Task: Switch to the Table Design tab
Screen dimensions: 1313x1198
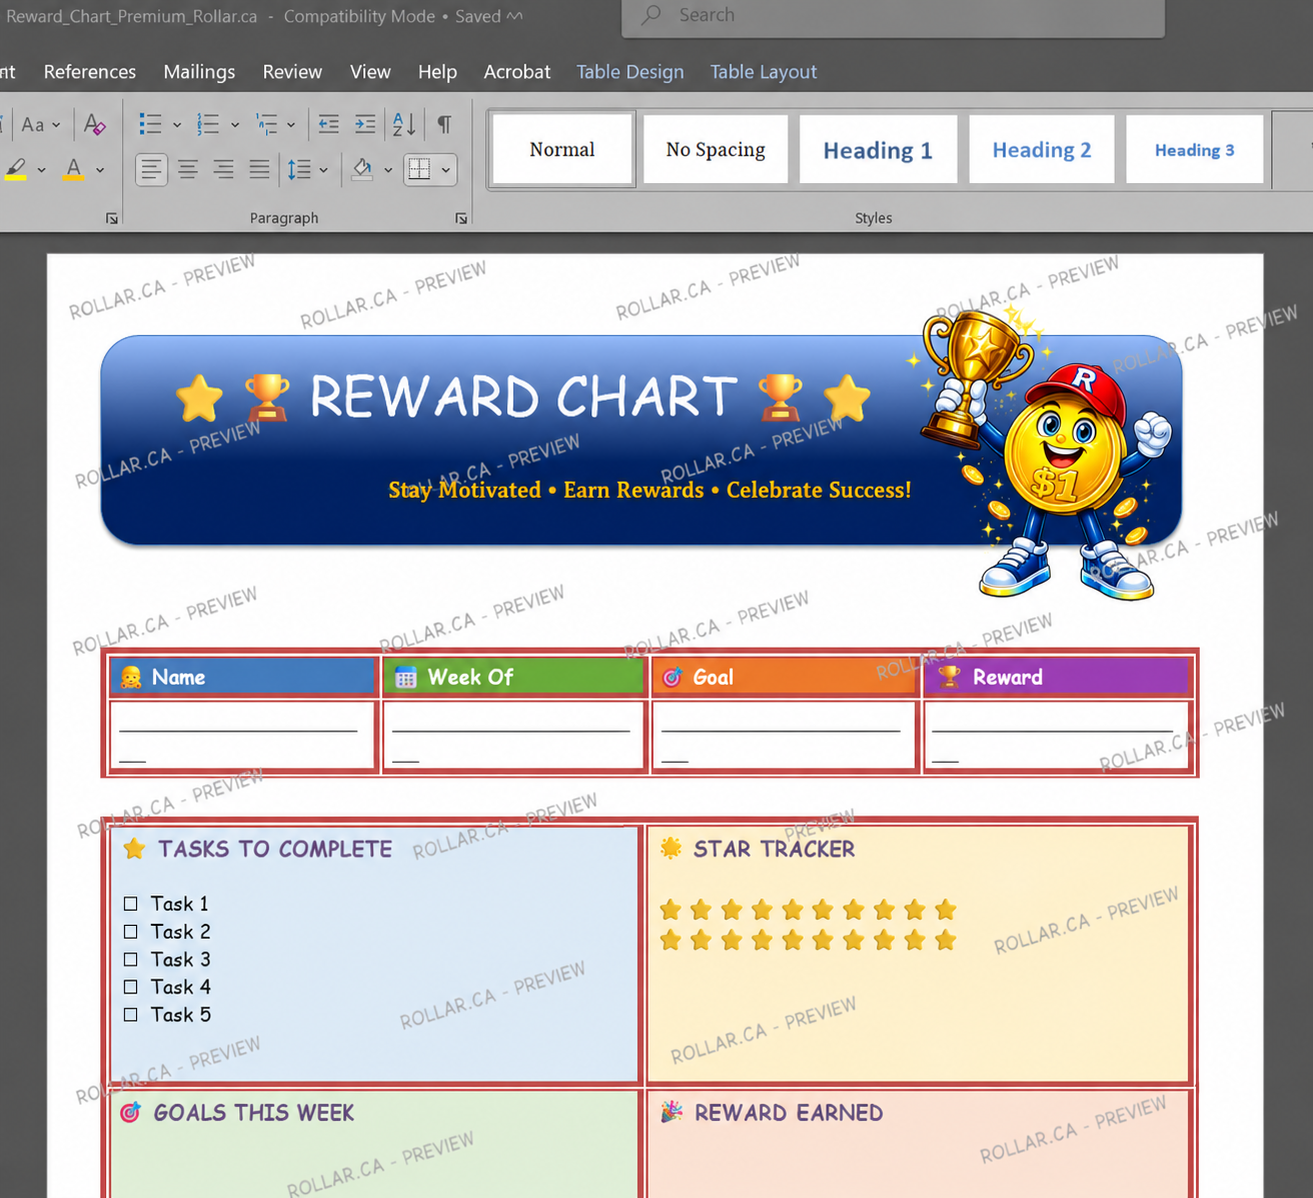Action: click(x=630, y=72)
